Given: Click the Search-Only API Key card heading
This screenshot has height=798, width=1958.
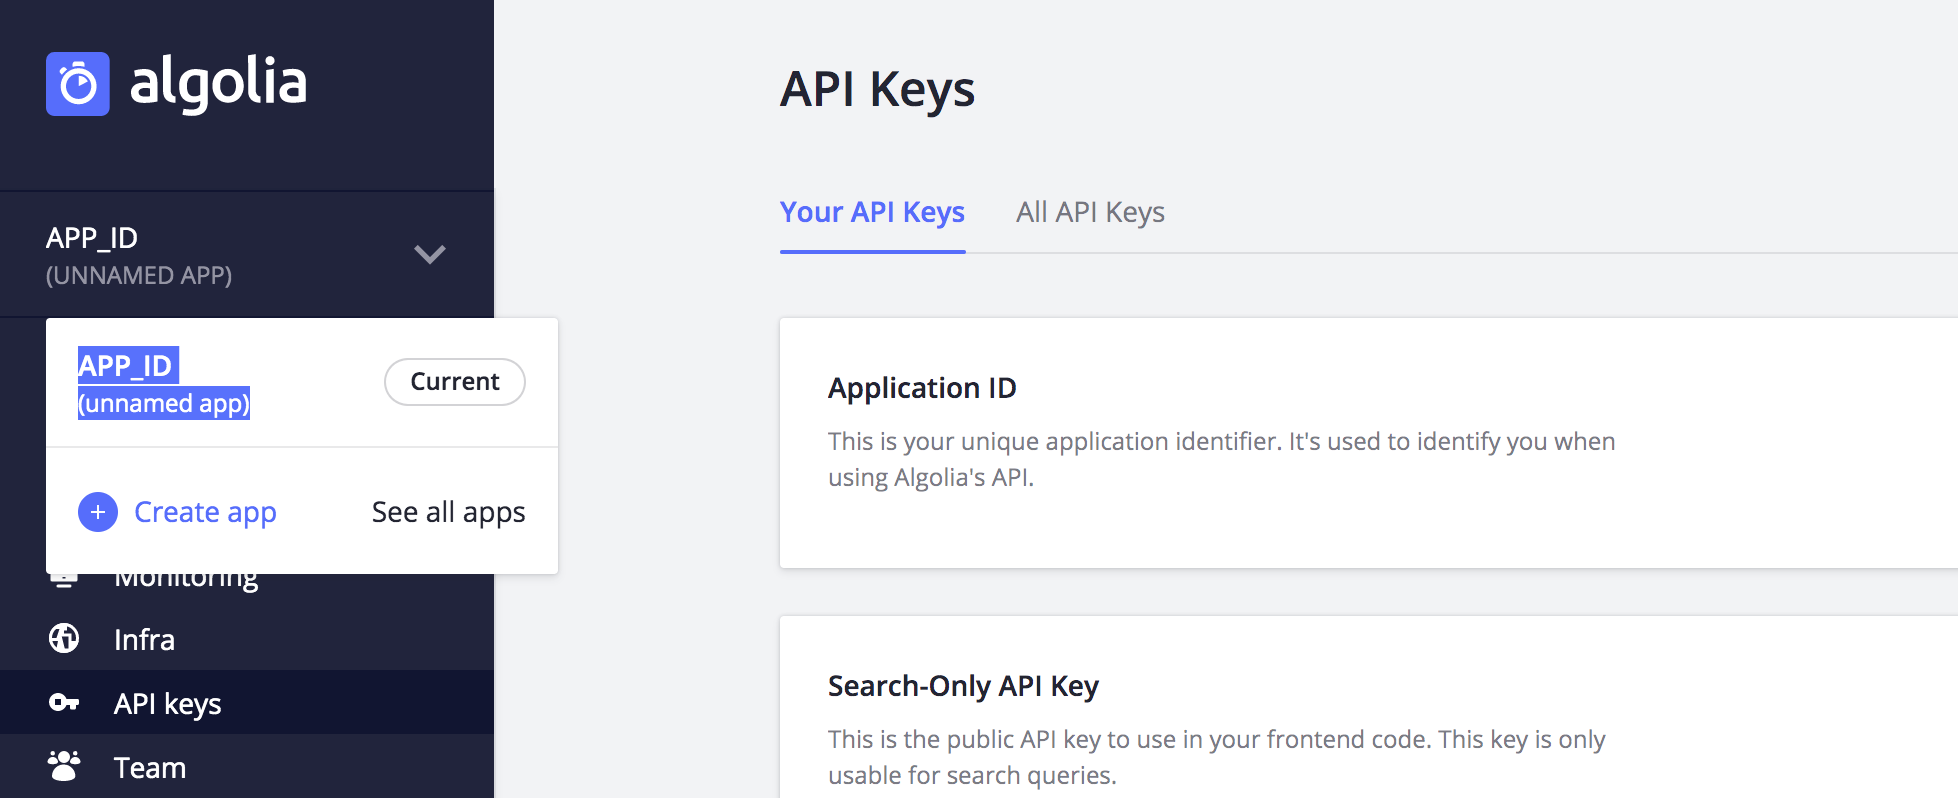Looking at the screenshot, I should point(963,686).
